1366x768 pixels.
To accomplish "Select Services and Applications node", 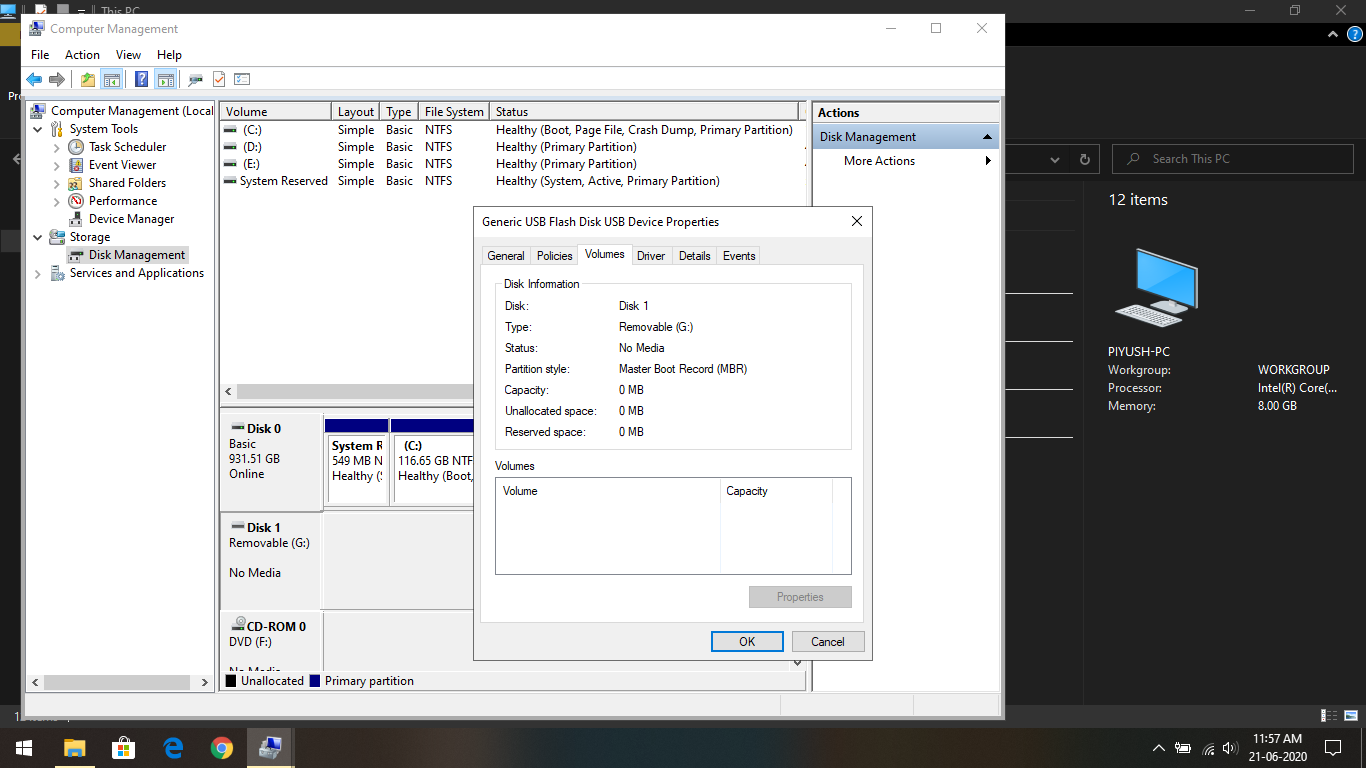I will (x=136, y=273).
